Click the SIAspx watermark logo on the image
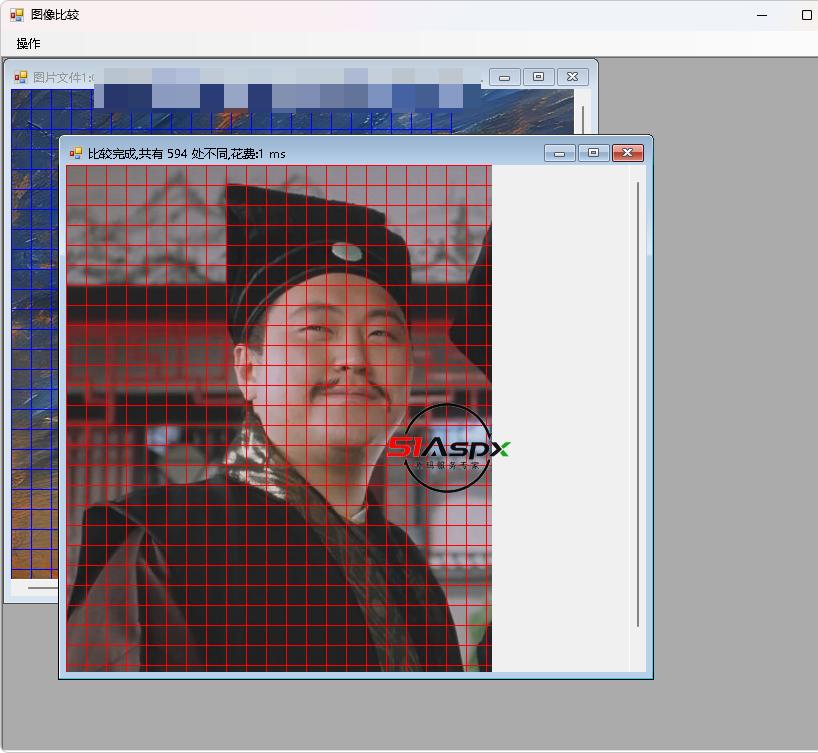The width and height of the screenshot is (818, 753). point(447,448)
